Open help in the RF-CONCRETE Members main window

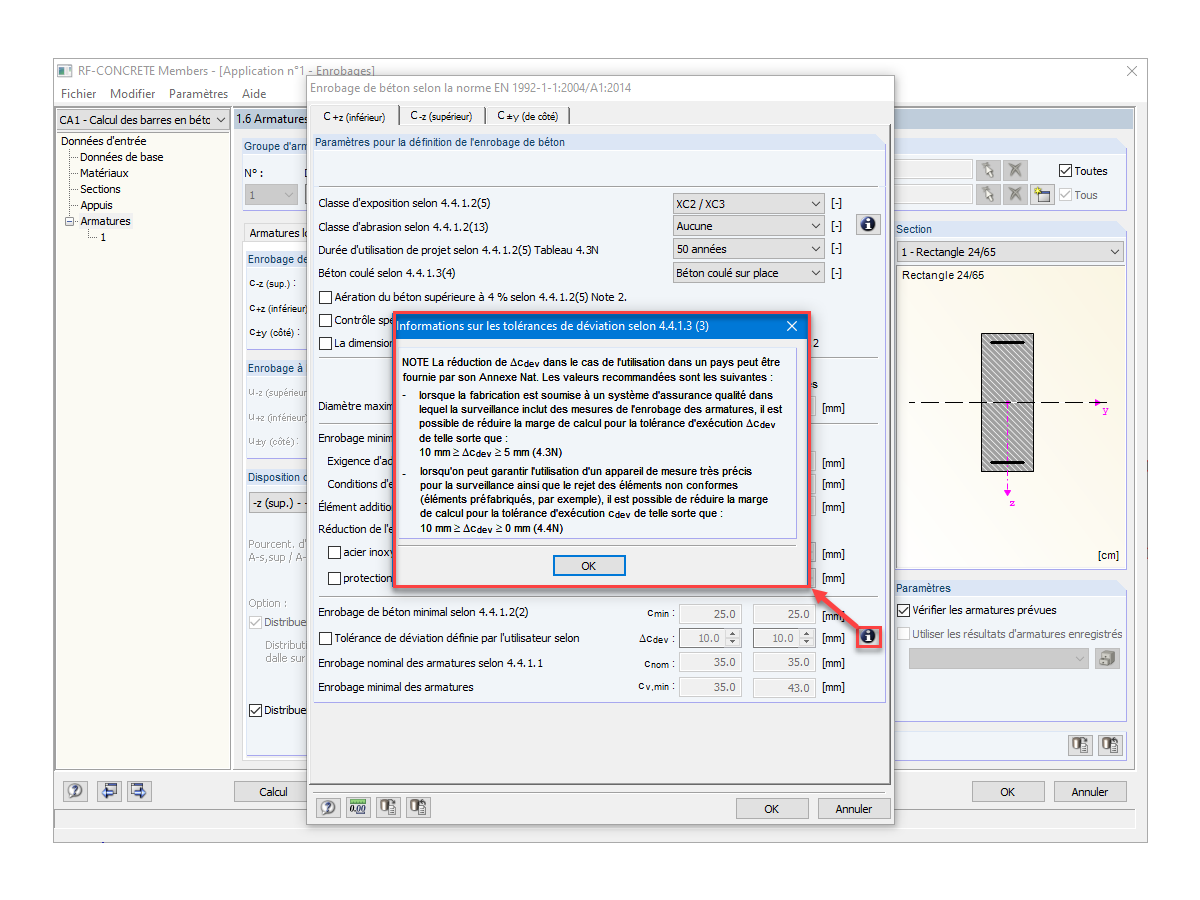pyautogui.click(x=75, y=790)
